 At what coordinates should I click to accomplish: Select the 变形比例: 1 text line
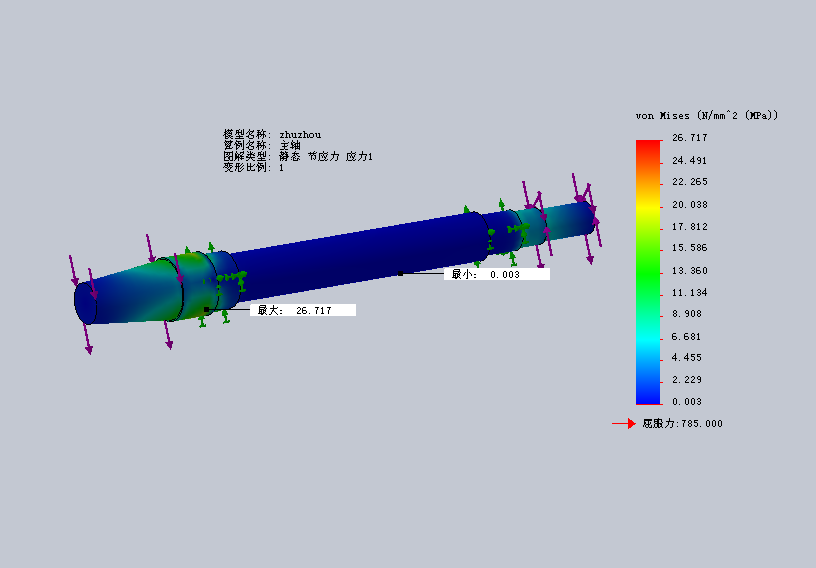click(x=253, y=168)
